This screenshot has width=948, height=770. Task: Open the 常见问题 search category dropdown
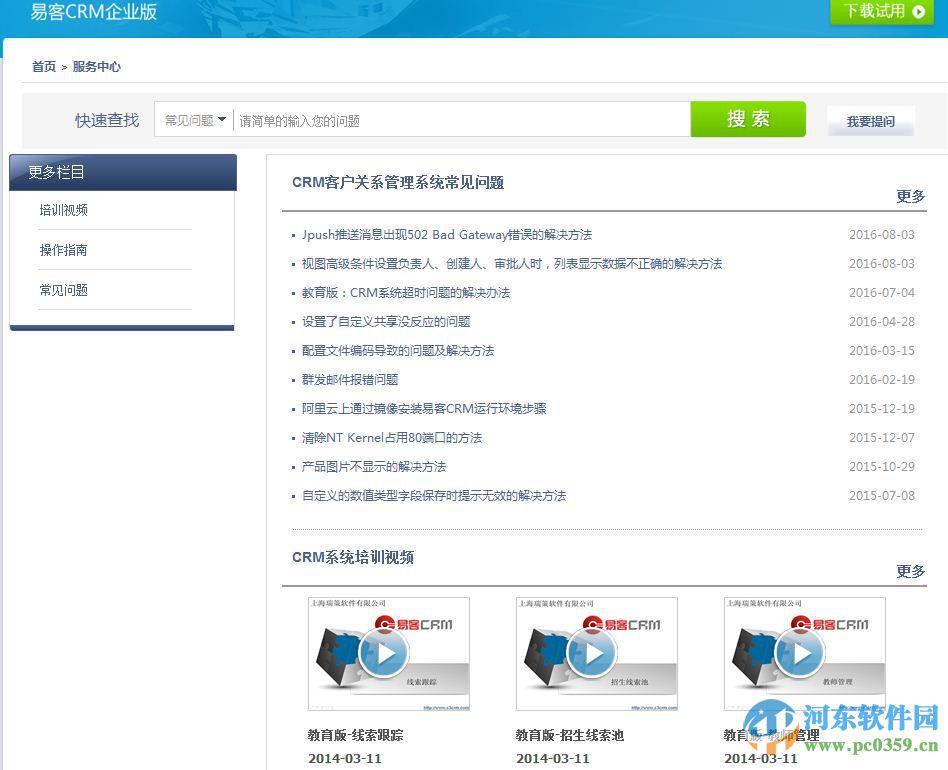193,119
